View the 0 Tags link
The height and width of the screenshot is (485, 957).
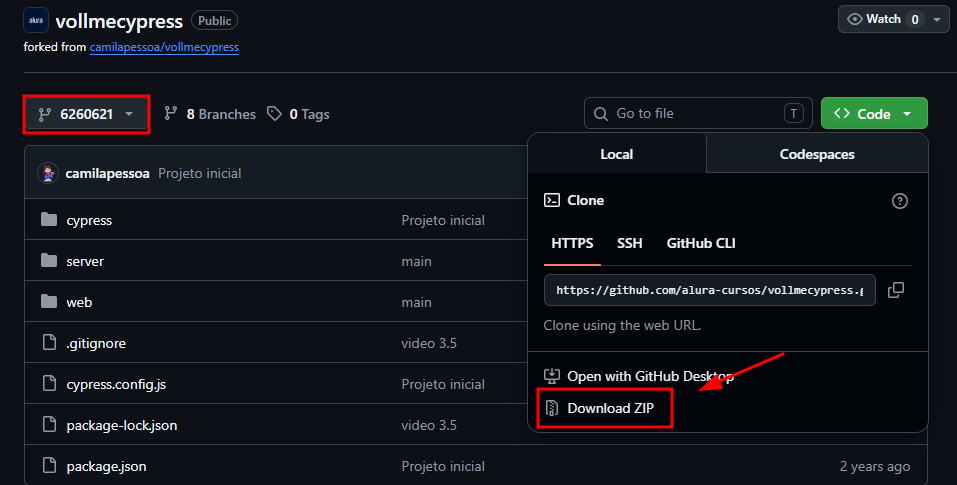(x=298, y=114)
